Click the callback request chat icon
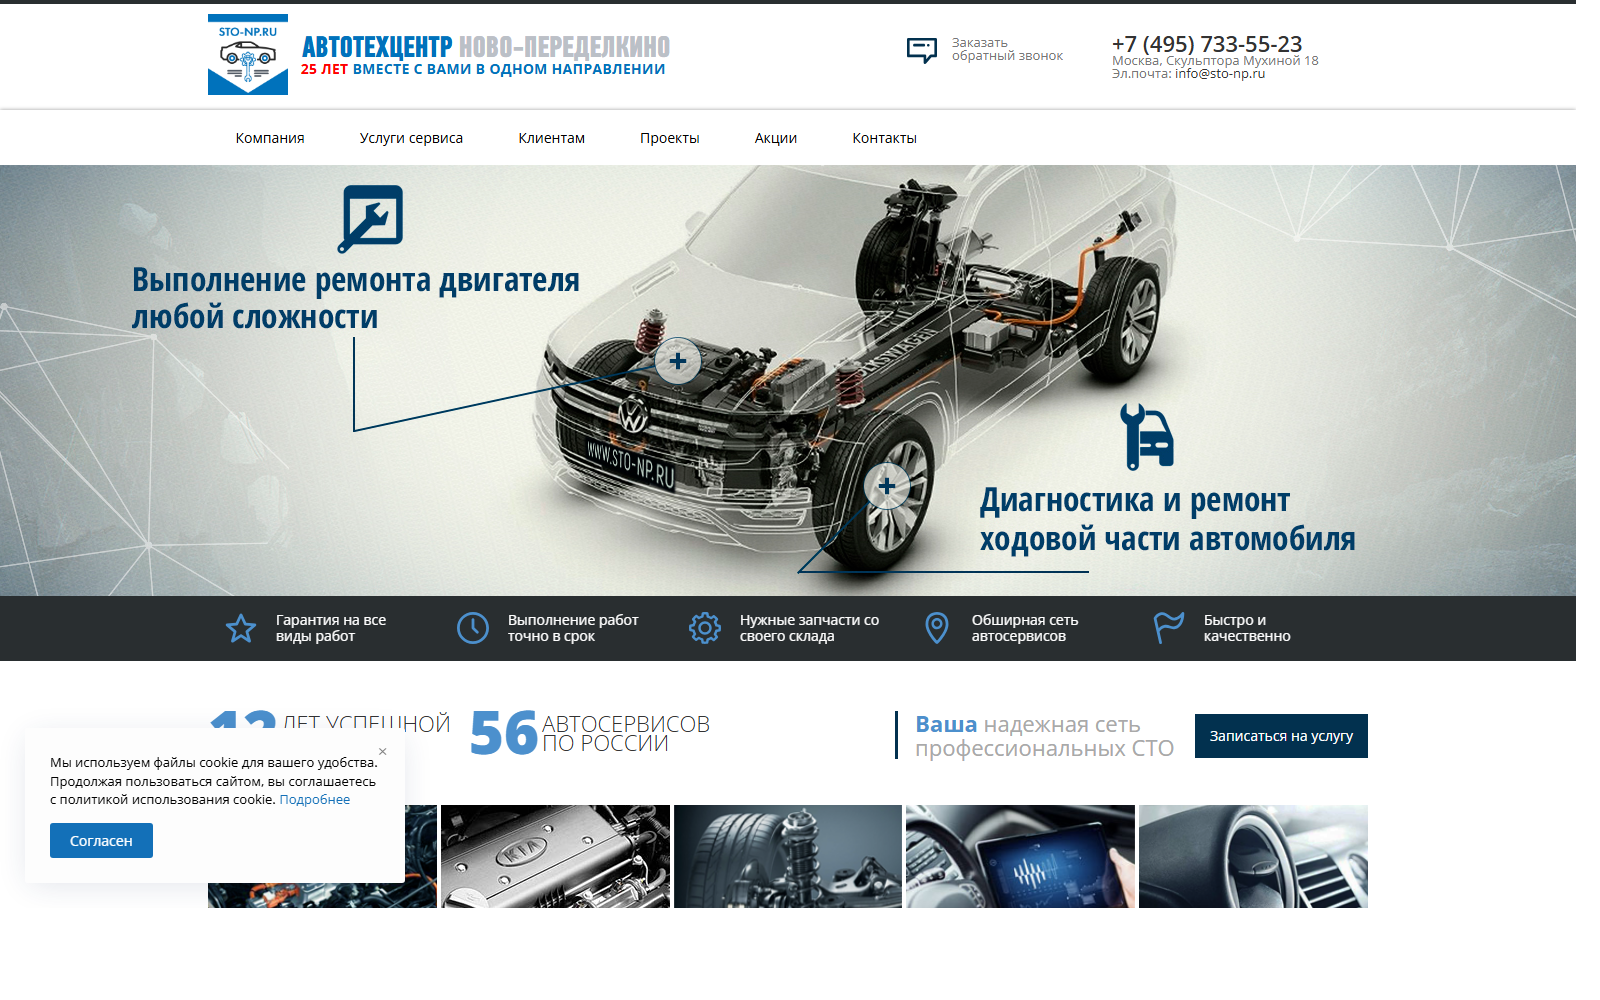The image size is (1600, 1000). click(922, 50)
